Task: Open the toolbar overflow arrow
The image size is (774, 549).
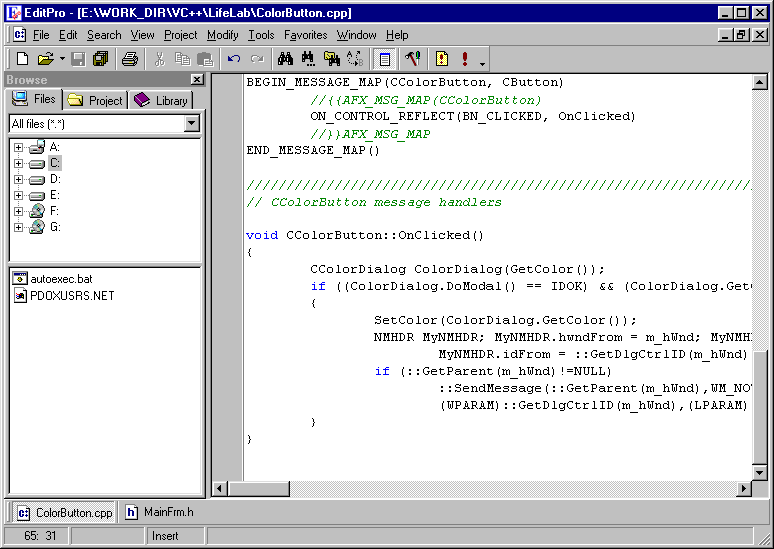Action: 482,63
